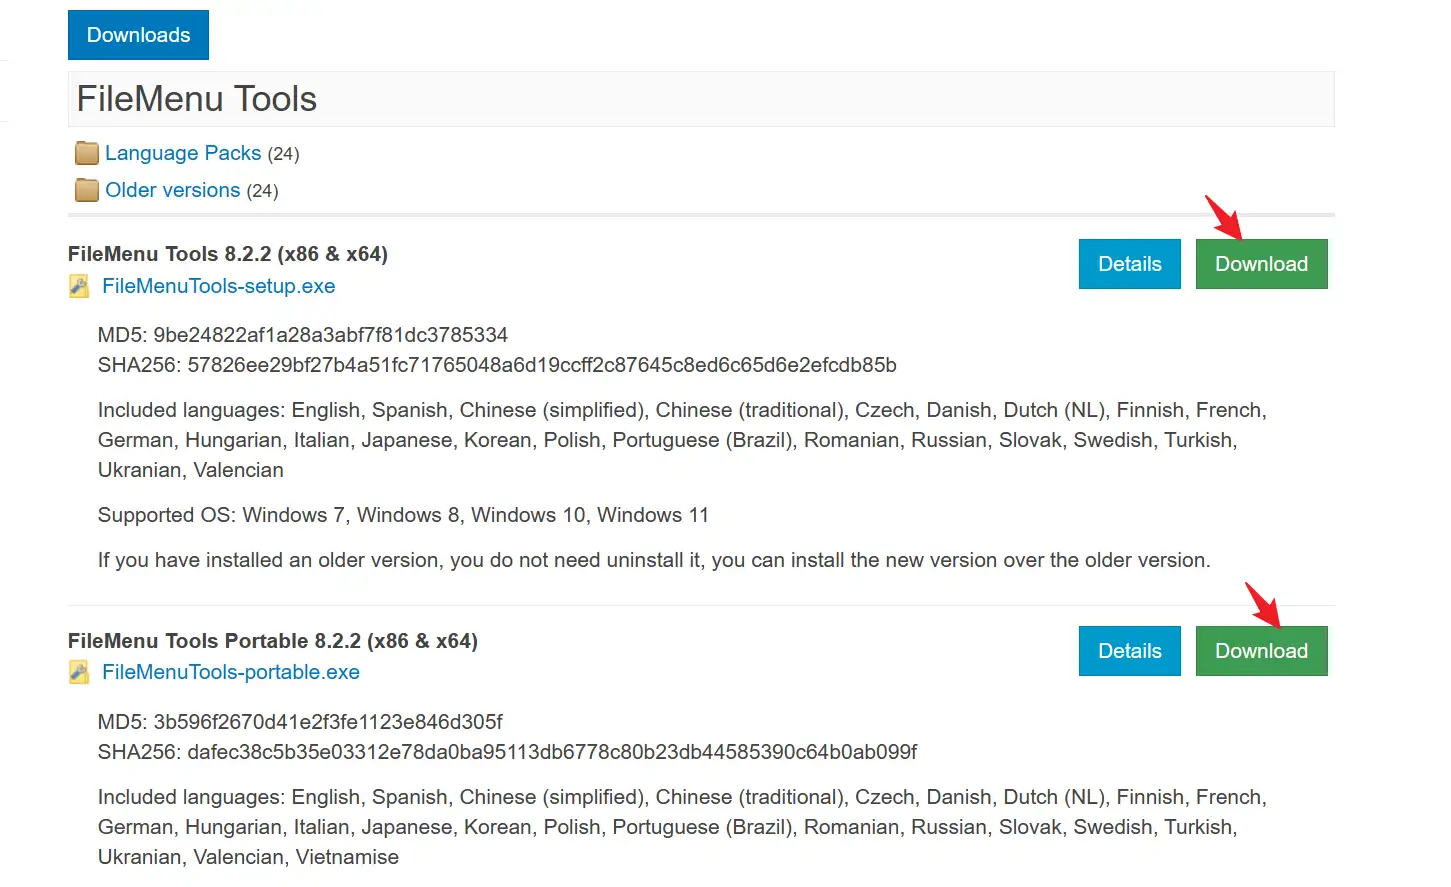Click the FileMenu Tools 8.2.2 (x86 & x64) title
Viewport: 1451px width, 887px height.
[x=228, y=254]
